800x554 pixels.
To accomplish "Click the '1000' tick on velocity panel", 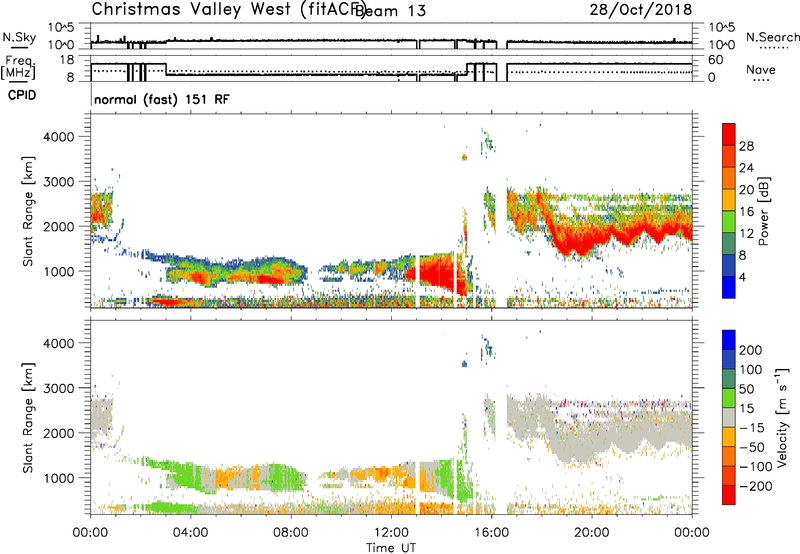I will coord(59,478).
